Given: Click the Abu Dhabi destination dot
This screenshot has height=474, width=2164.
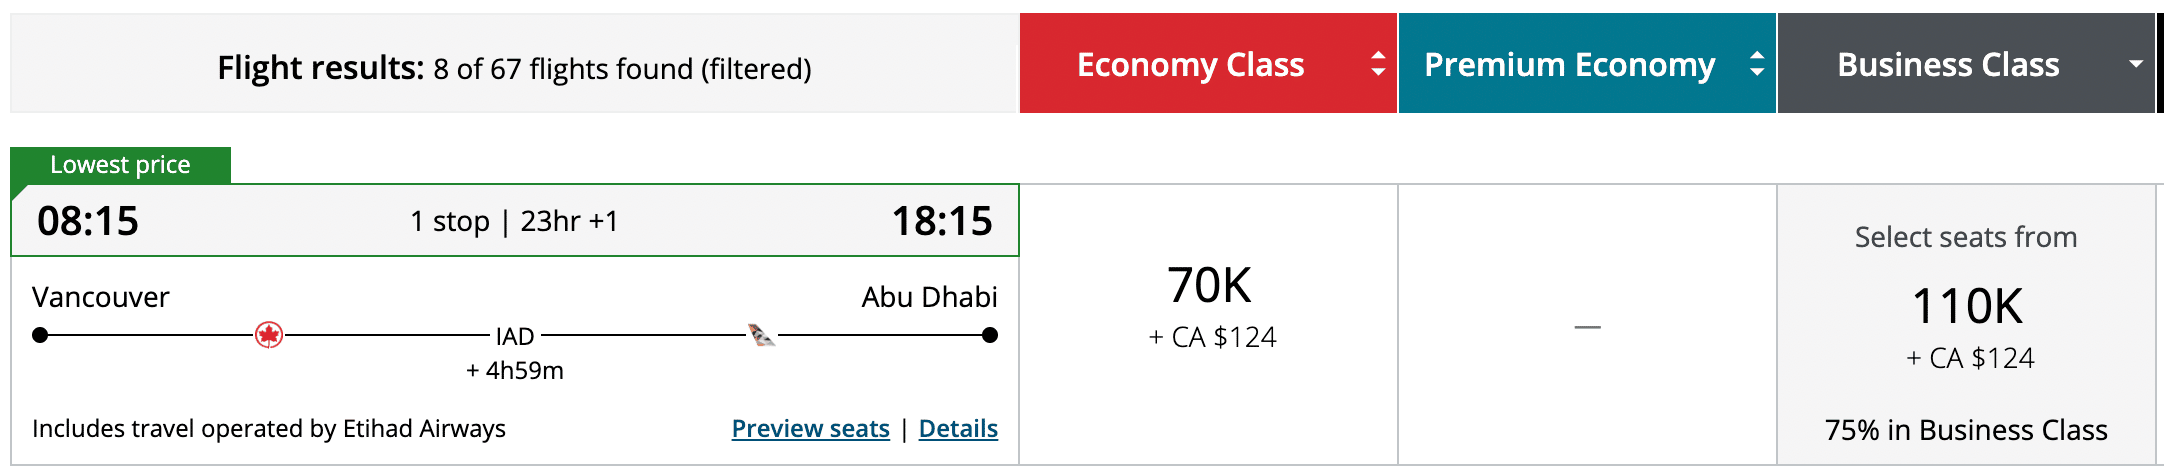Looking at the screenshot, I should point(989,335).
